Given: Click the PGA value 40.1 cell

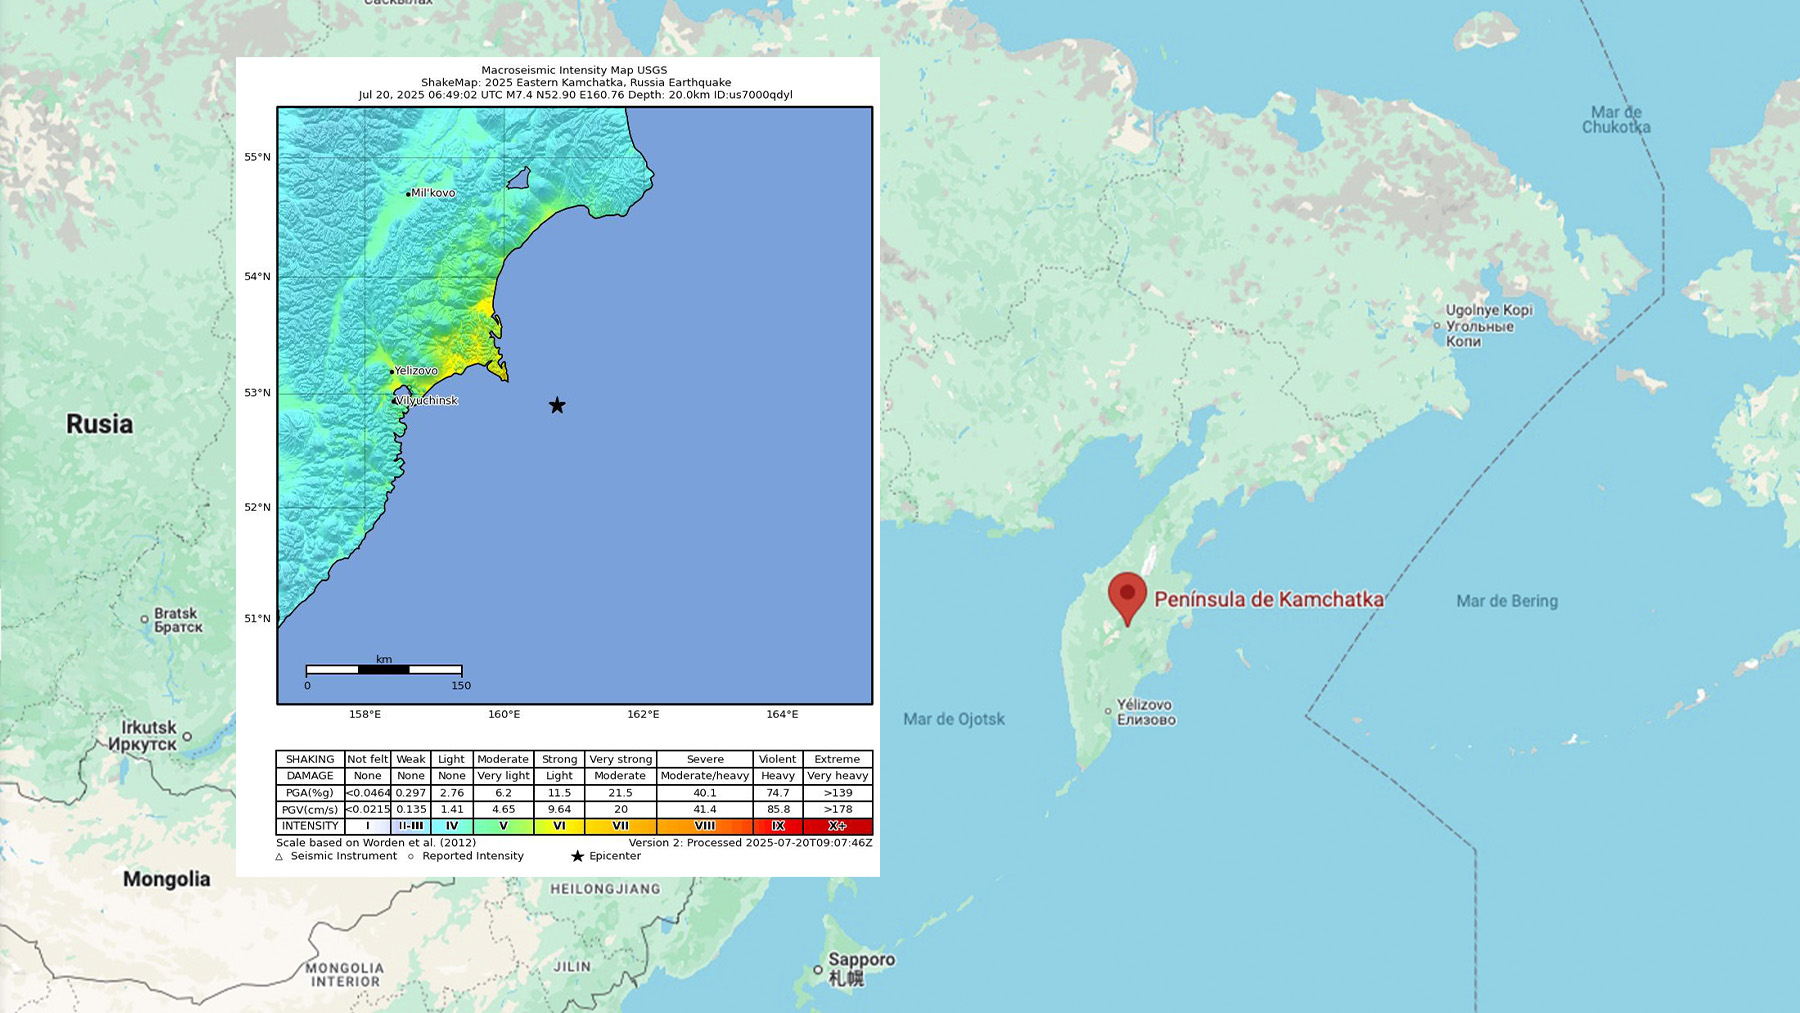Looking at the screenshot, I should tap(704, 793).
